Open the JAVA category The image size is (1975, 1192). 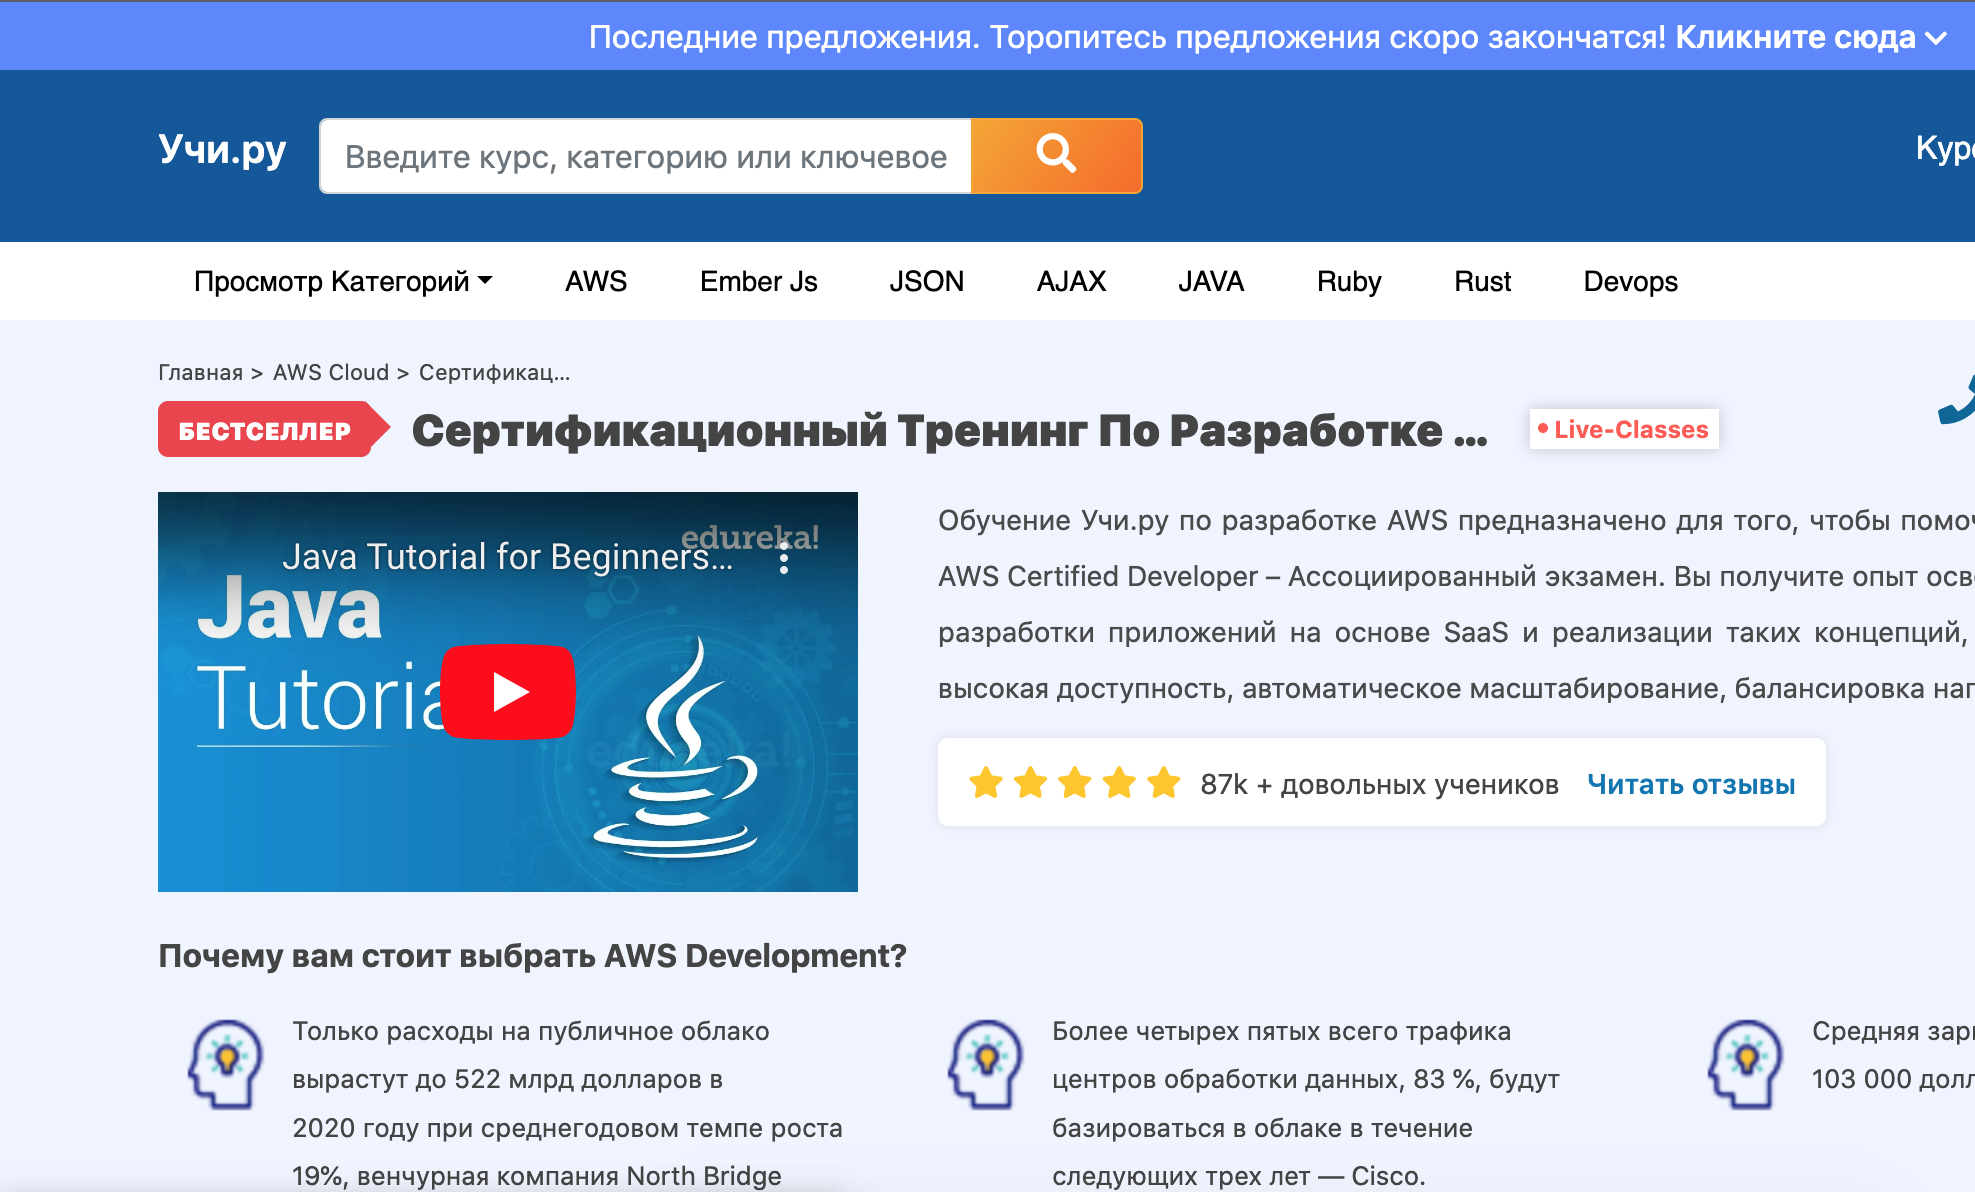tap(1210, 281)
